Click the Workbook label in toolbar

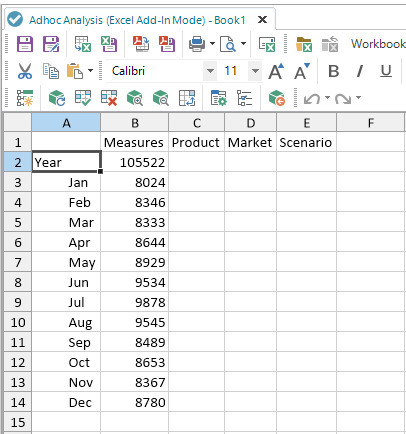tap(378, 44)
